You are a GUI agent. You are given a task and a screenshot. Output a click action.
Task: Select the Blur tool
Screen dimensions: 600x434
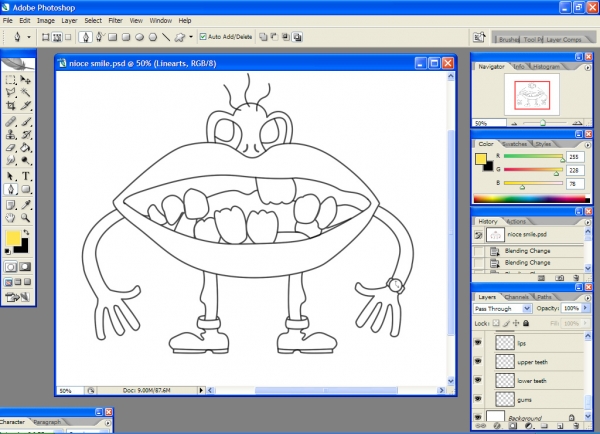pos(10,160)
